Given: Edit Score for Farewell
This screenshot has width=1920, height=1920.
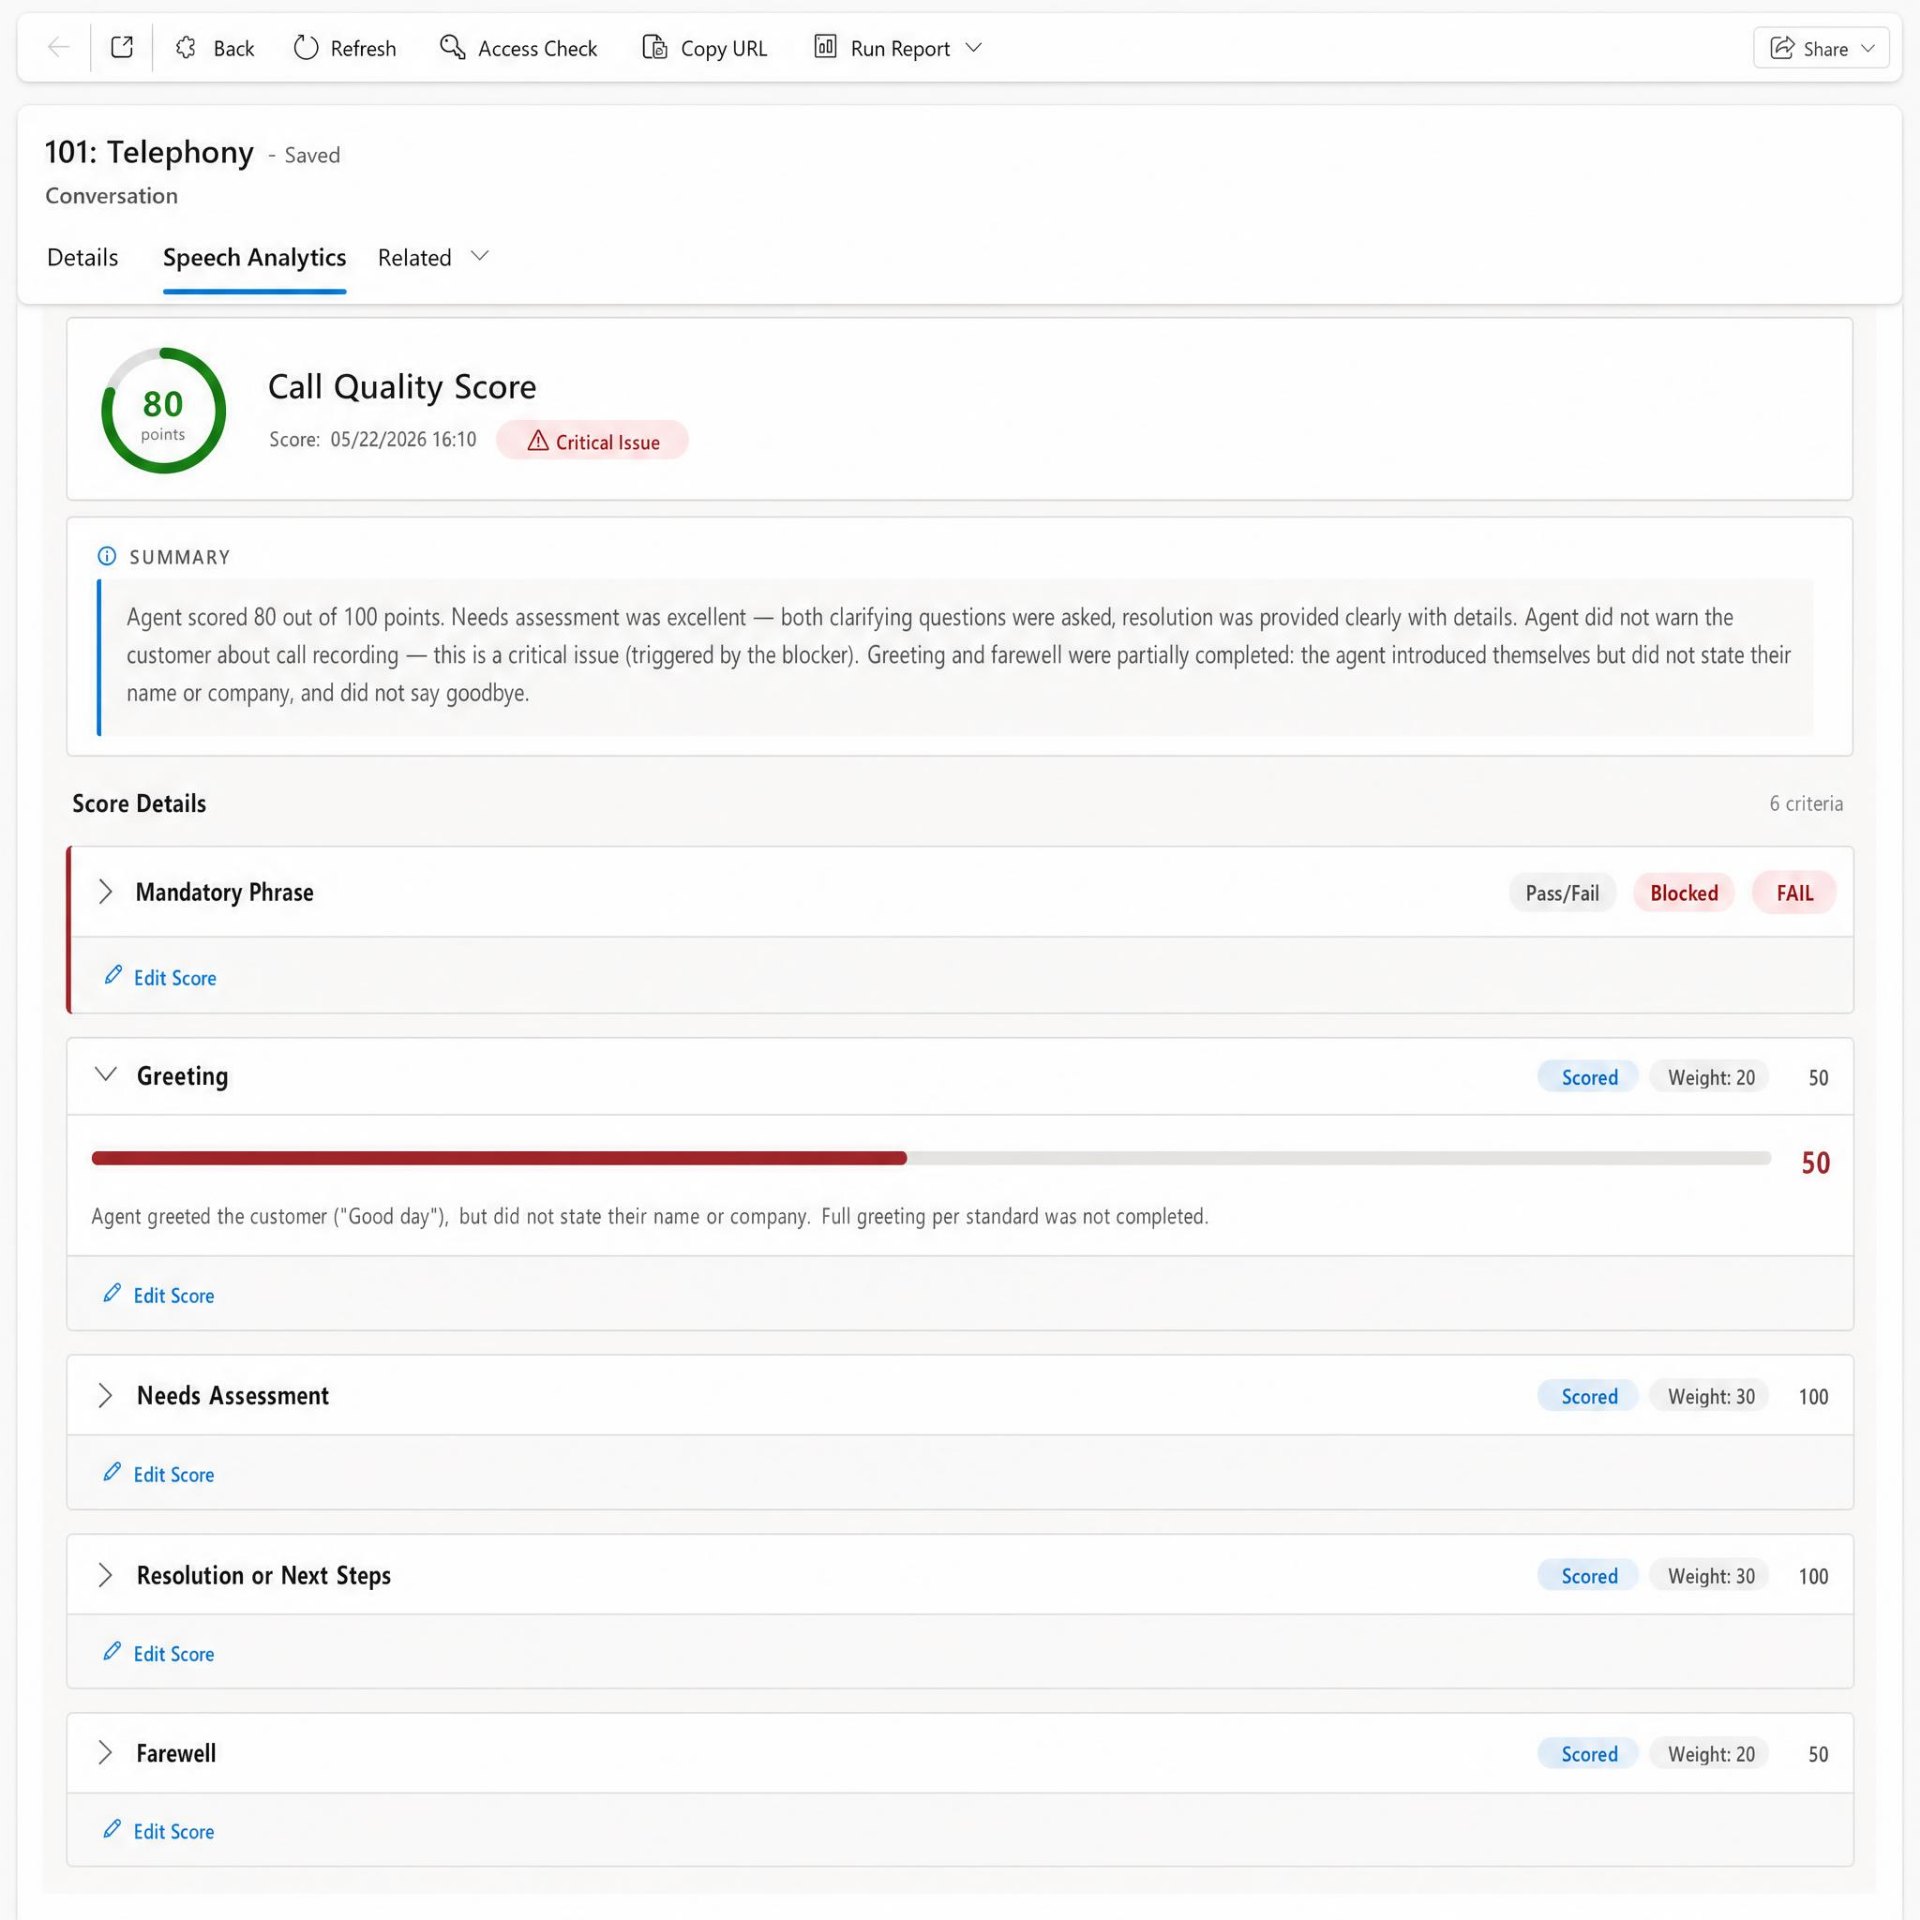Looking at the screenshot, I should coord(159,1831).
